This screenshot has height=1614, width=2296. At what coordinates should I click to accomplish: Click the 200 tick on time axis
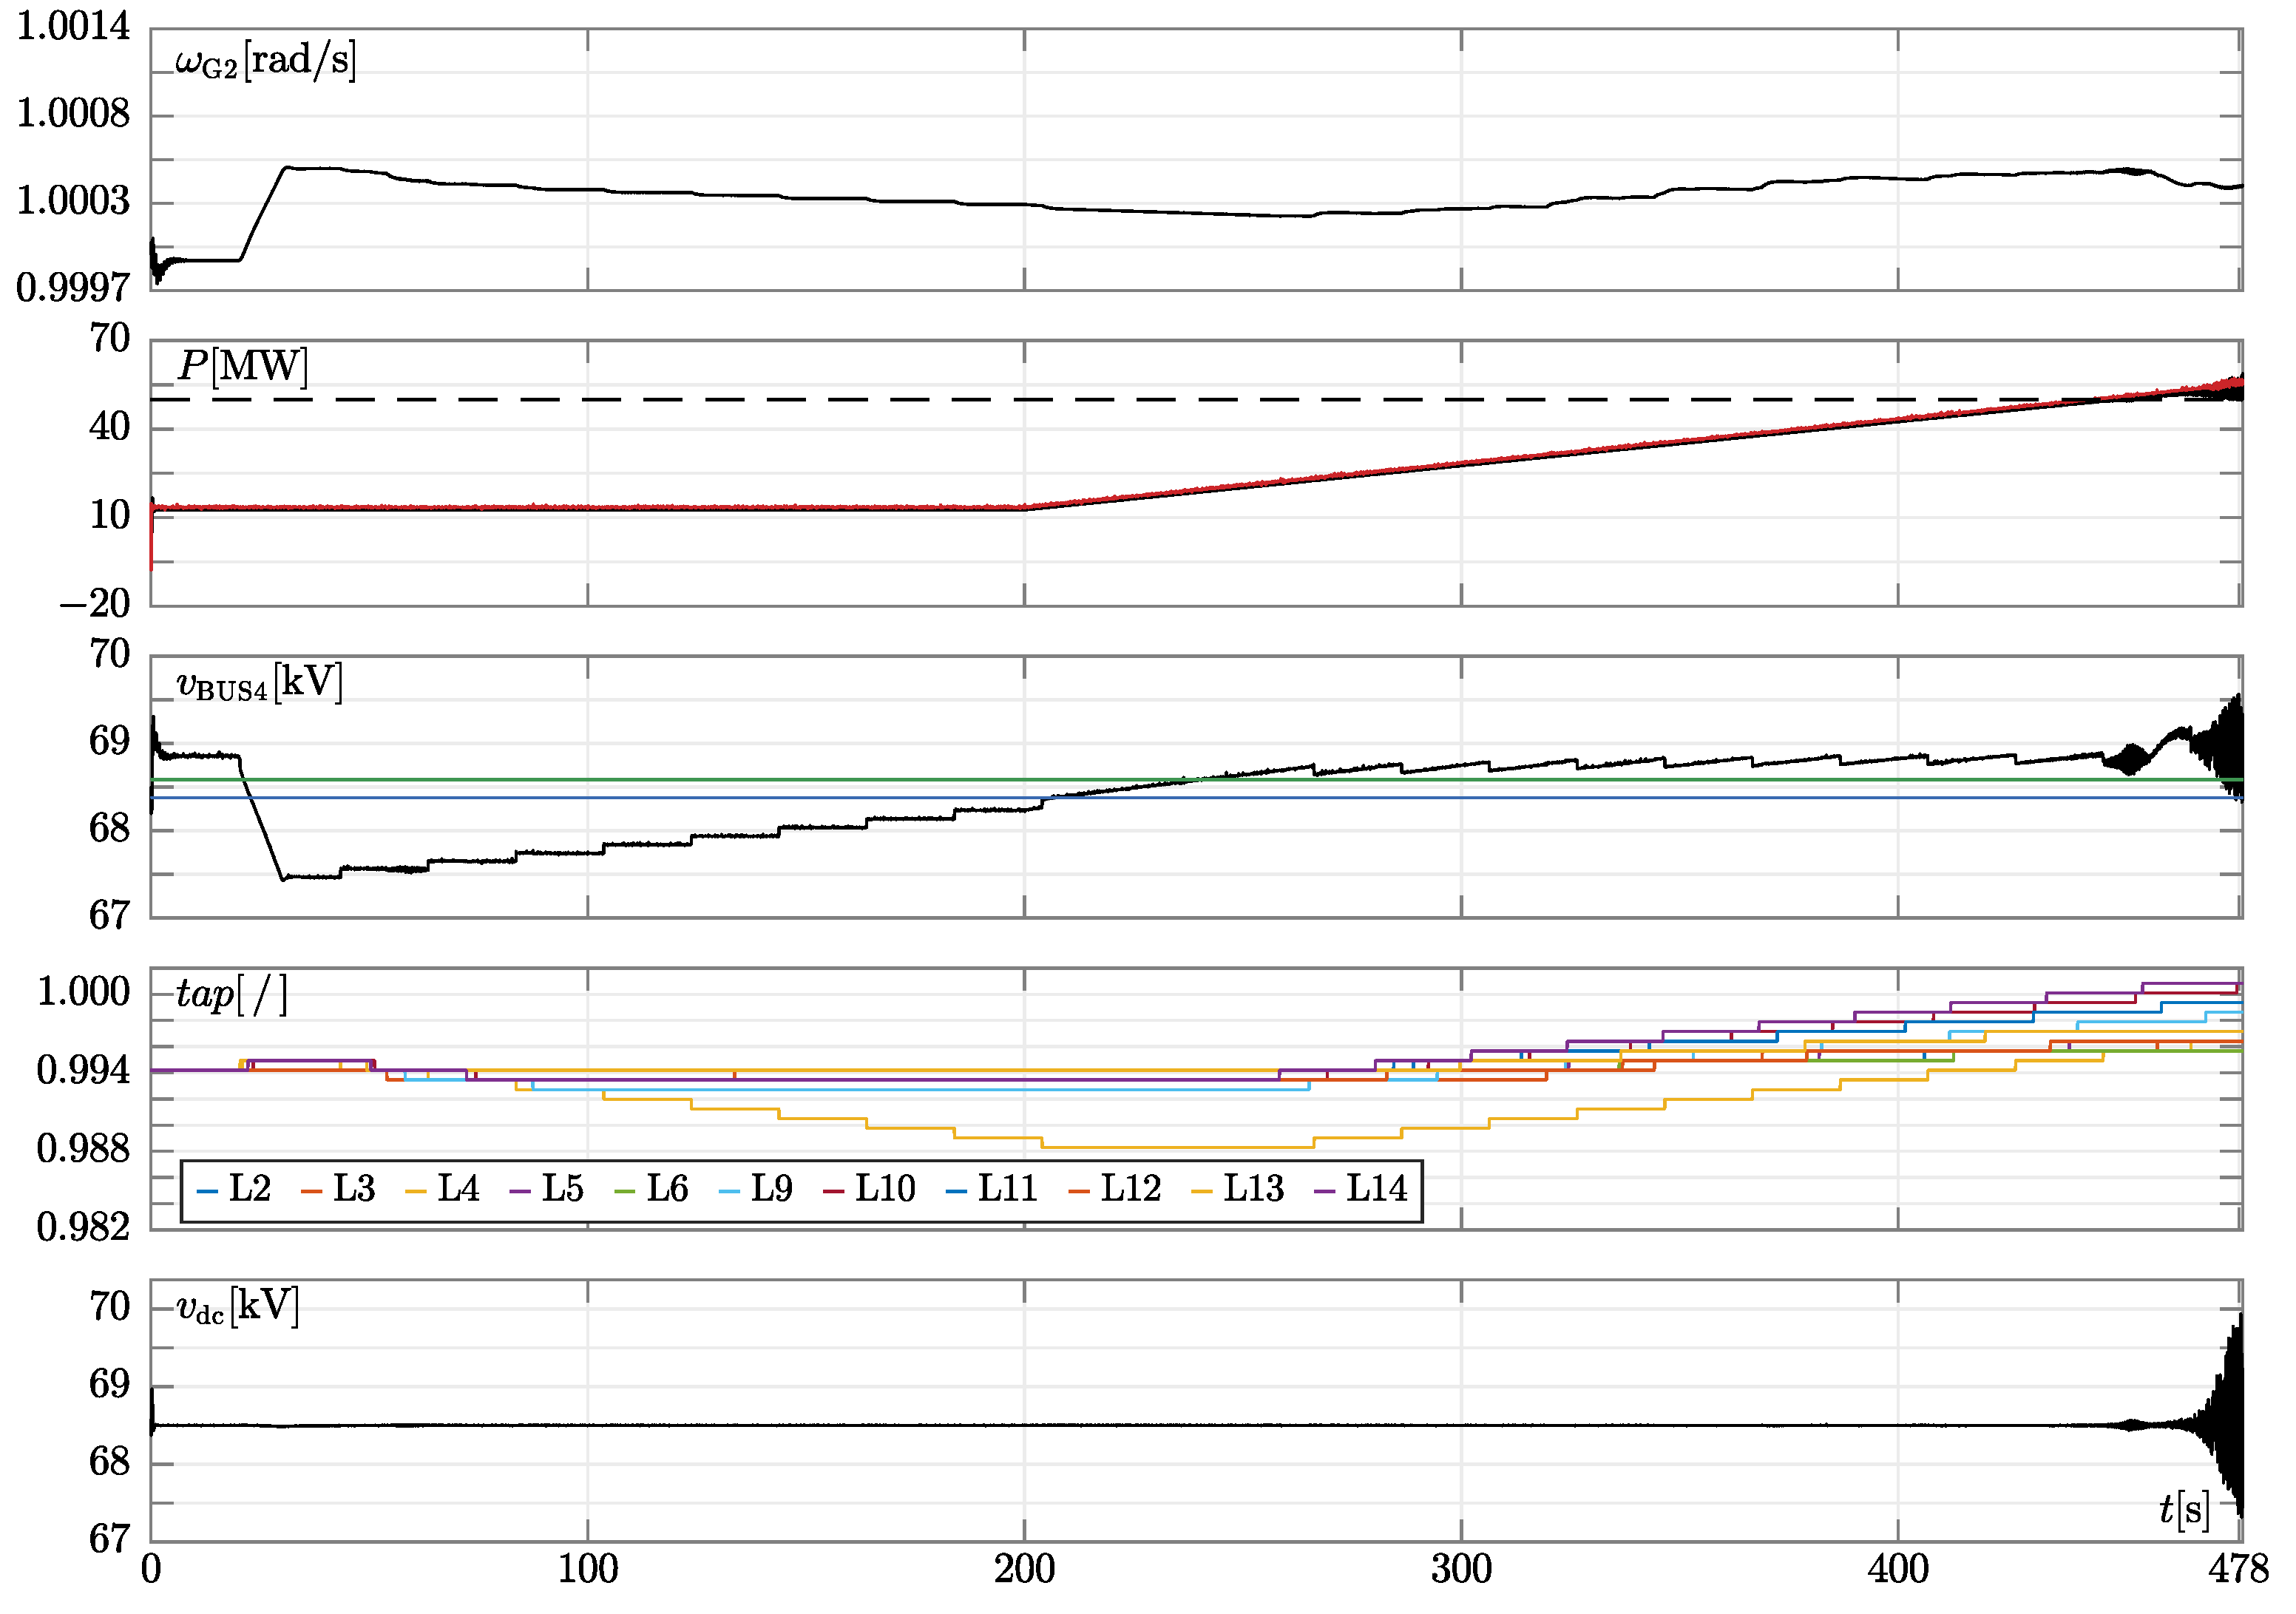click(1024, 1570)
